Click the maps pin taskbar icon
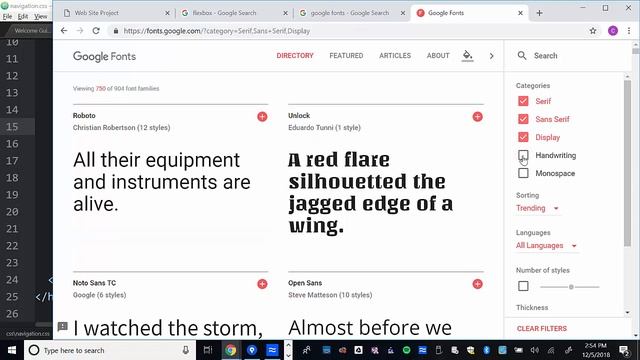 point(252,350)
